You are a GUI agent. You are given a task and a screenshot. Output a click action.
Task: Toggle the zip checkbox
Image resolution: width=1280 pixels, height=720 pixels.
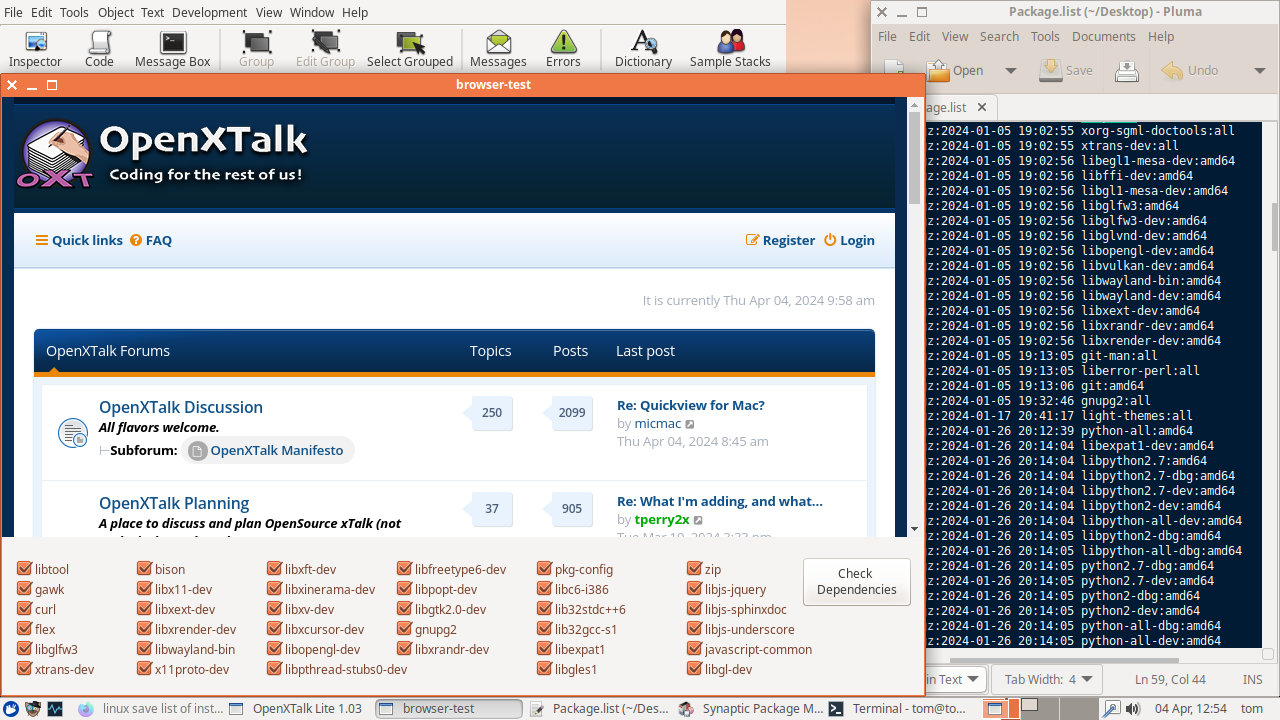tap(694, 569)
